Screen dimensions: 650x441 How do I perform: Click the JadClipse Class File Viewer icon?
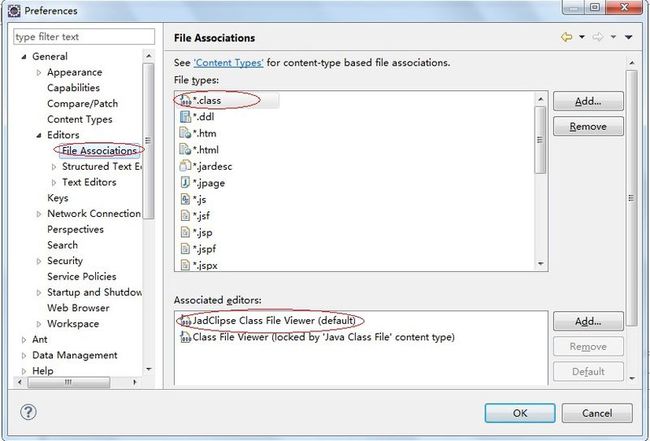pyautogui.click(x=185, y=320)
